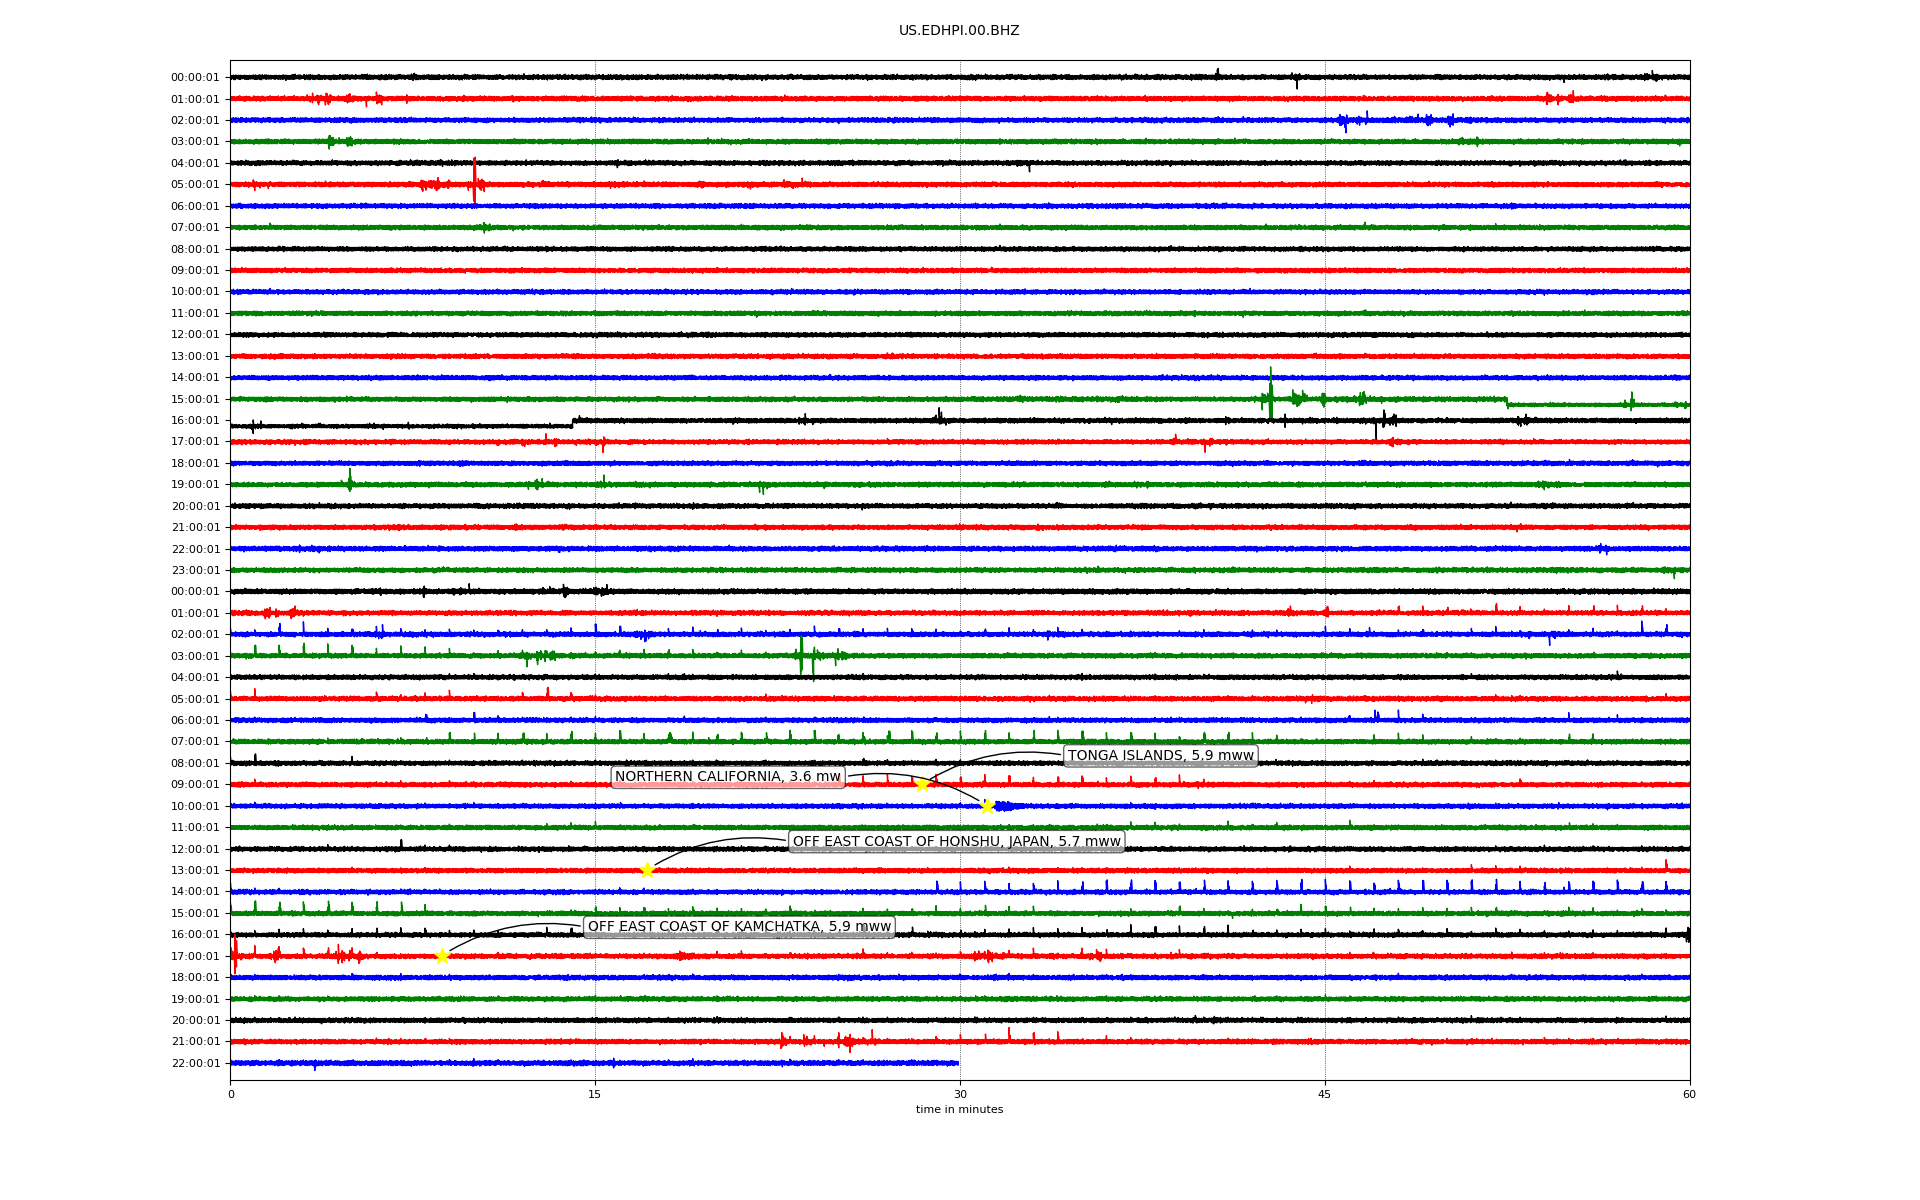Click the 15 tick label on x-axis
This screenshot has width=1920, height=1200.
[x=595, y=1094]
